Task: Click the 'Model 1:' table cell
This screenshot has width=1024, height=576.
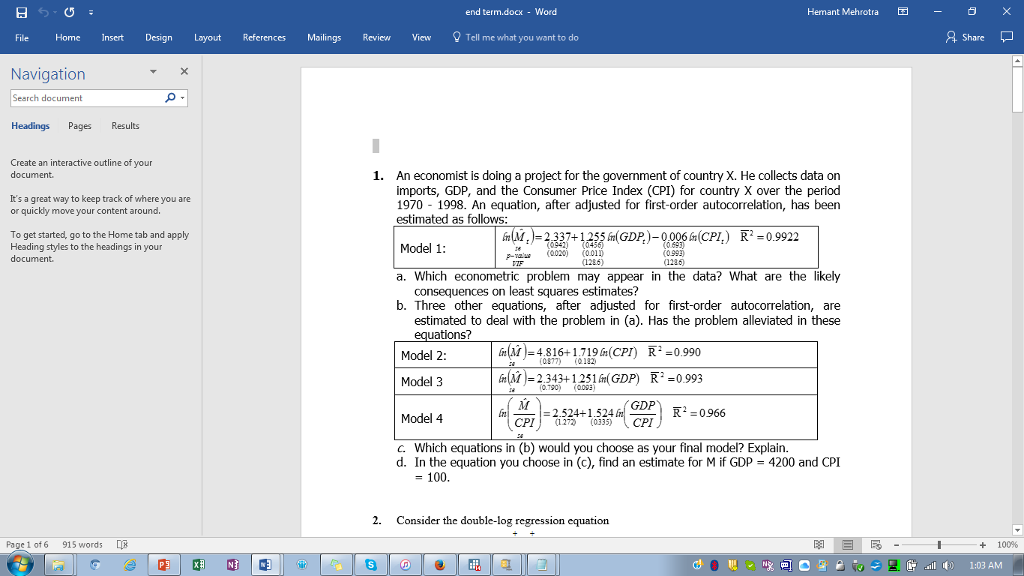Action: 444,248
